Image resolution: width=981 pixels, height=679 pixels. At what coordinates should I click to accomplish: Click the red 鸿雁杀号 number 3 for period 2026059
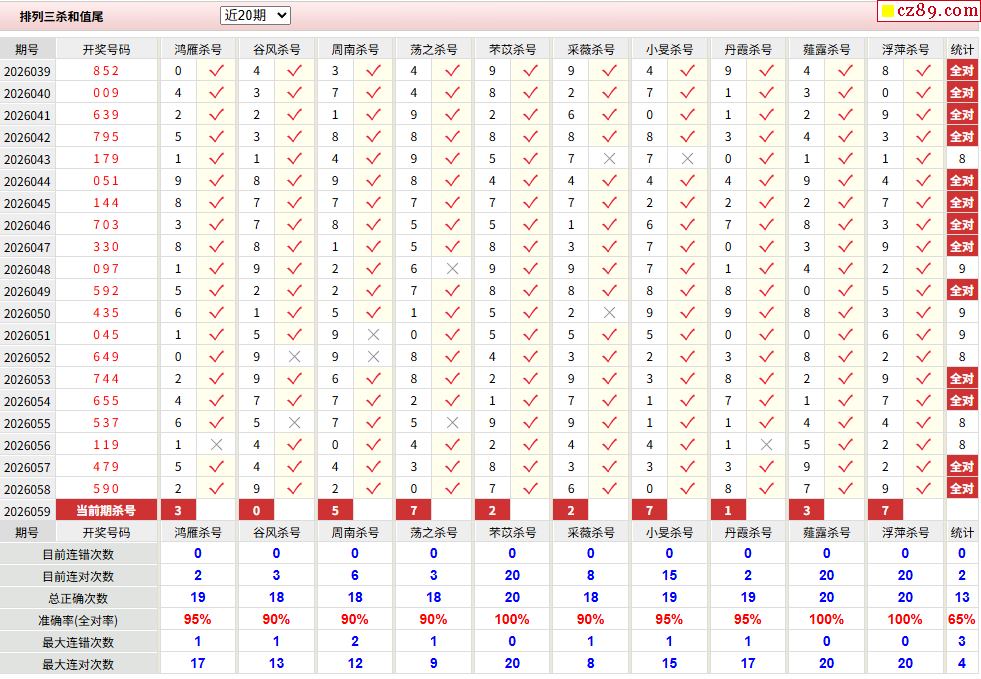pyautogui.click(x=178, y=511)
